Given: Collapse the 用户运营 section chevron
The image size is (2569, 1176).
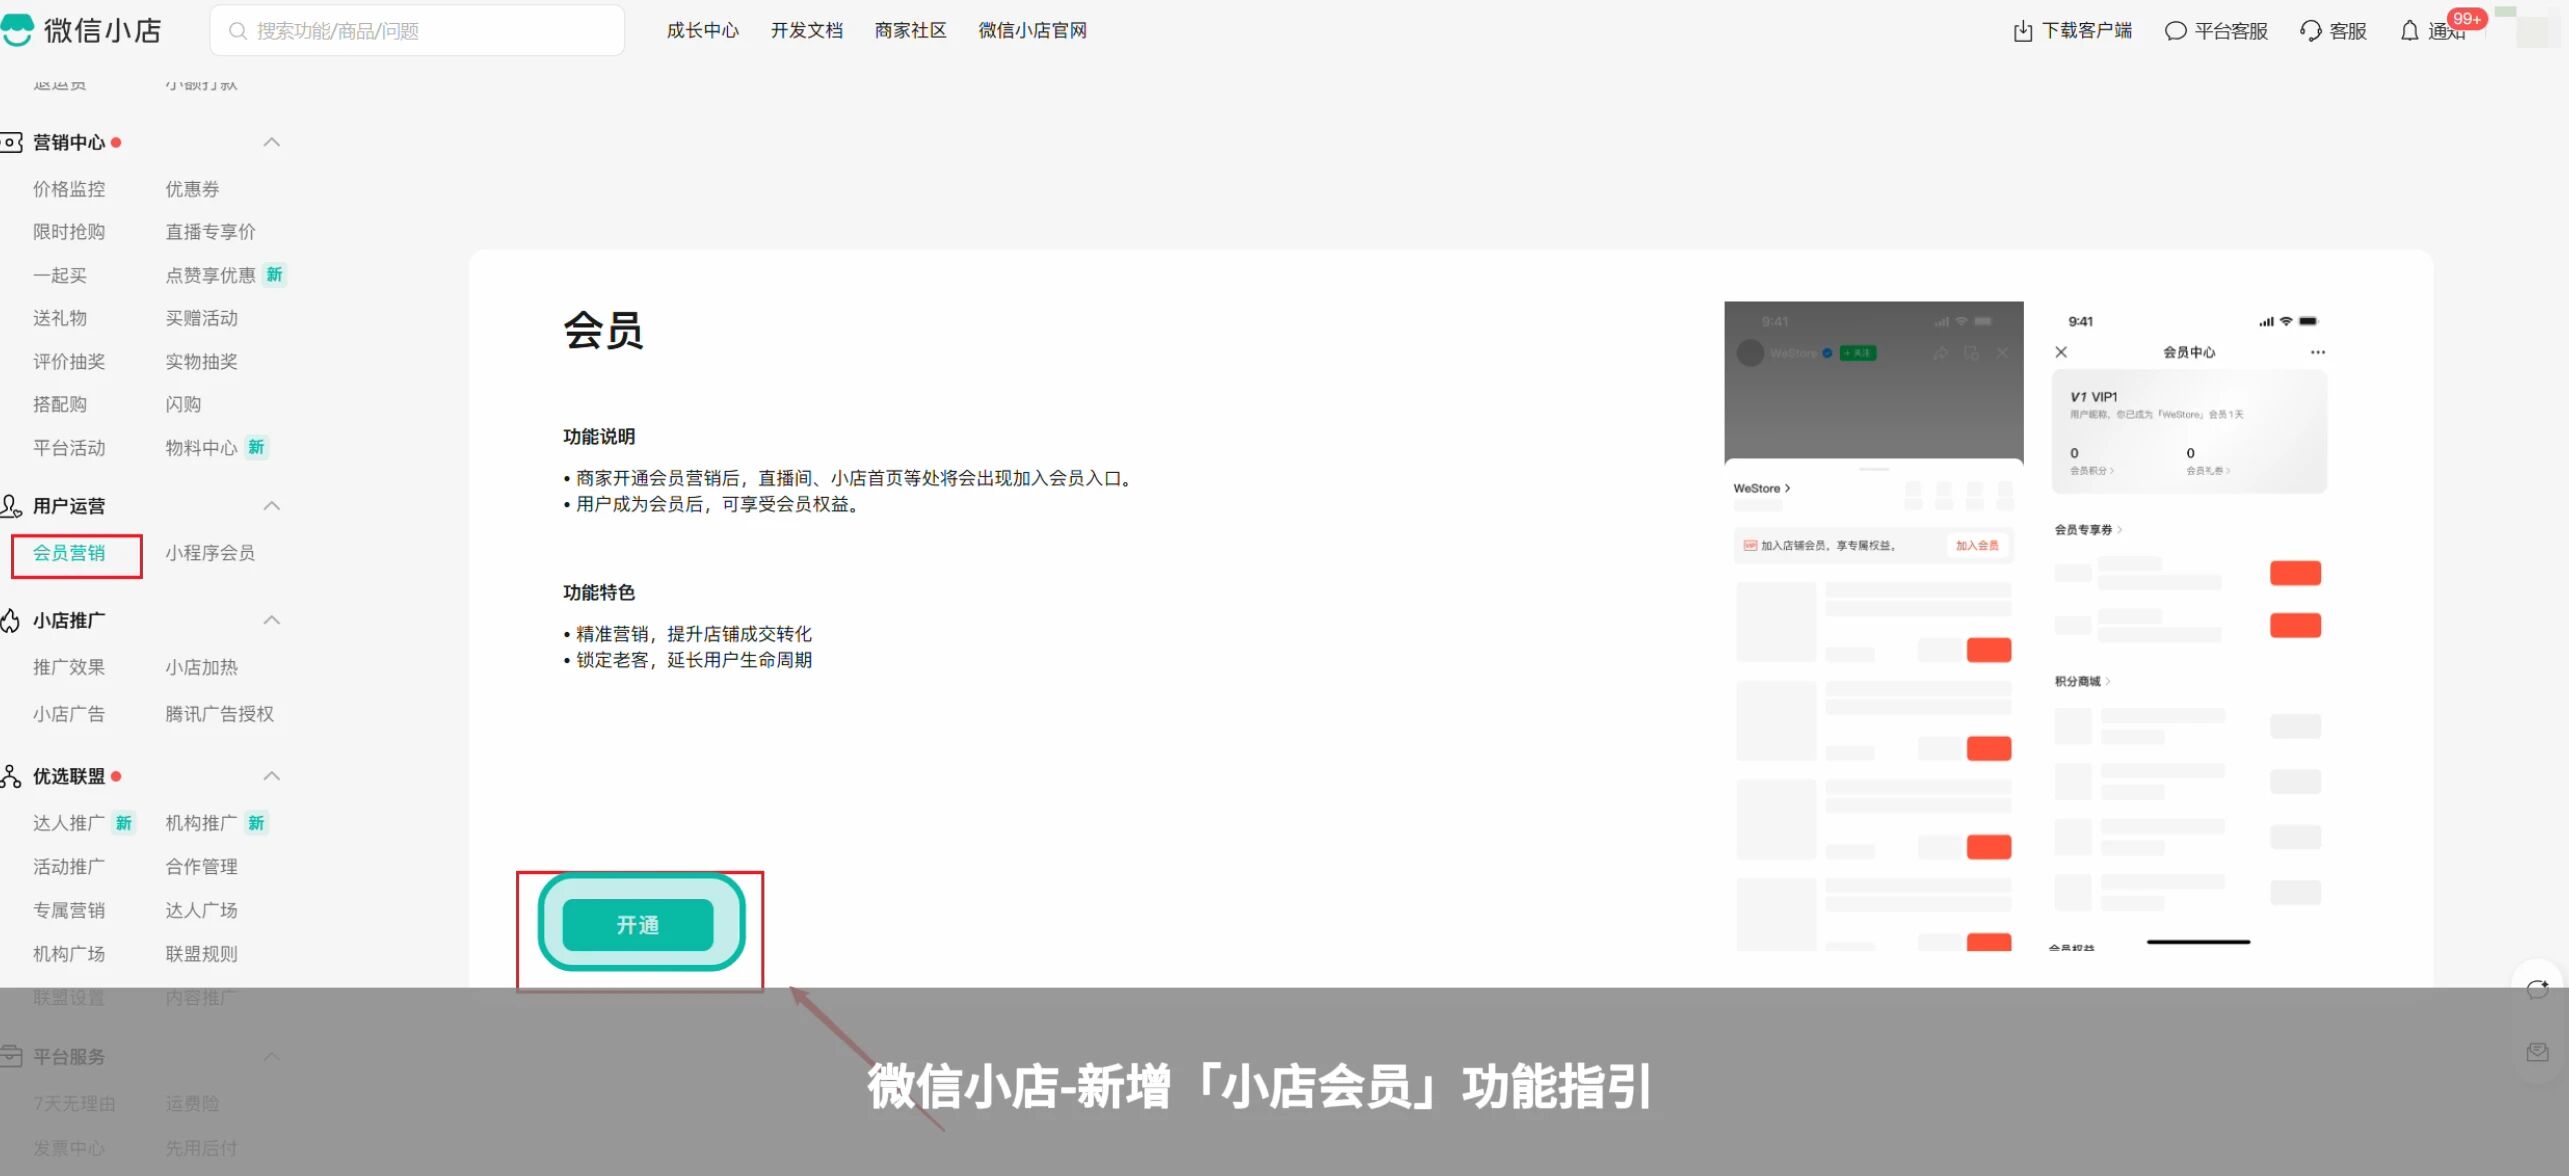Looking at the screenshot, I should [271, 506].
